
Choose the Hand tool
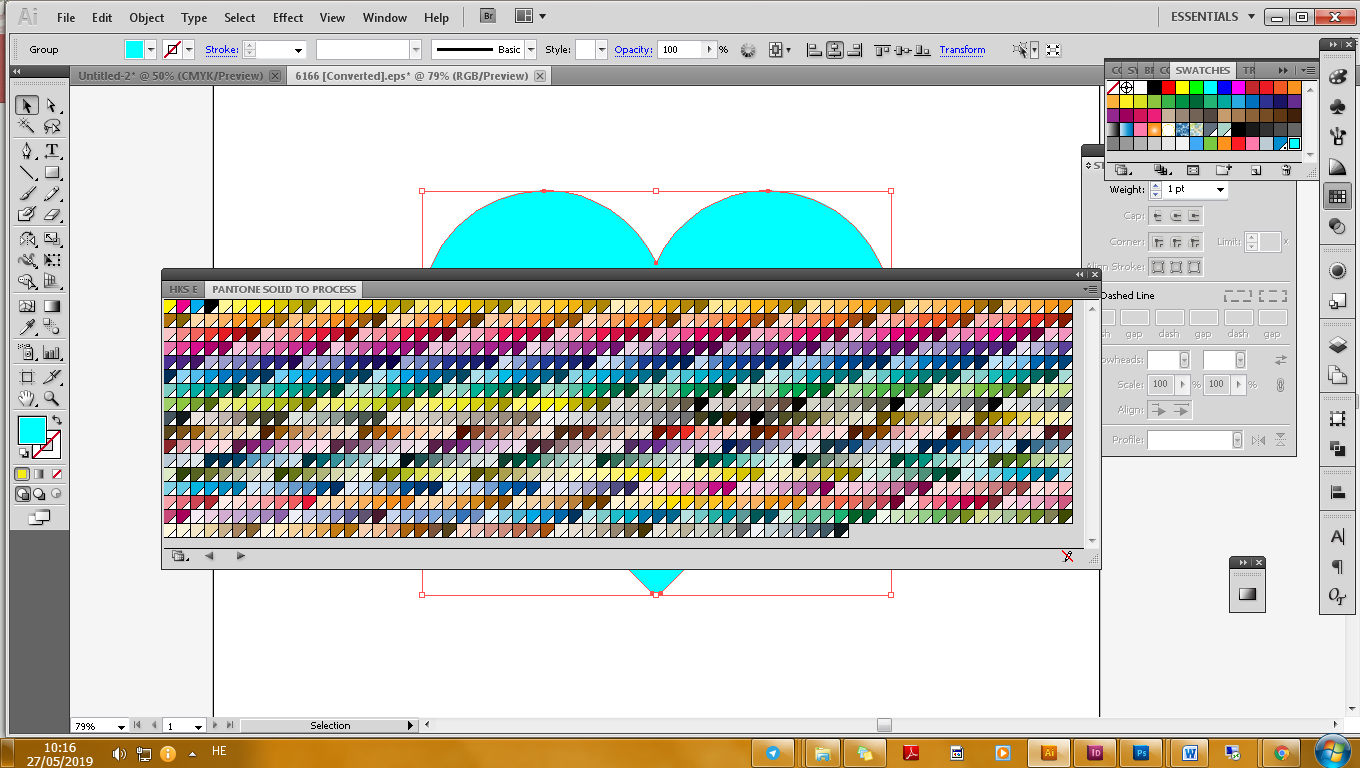[27, 400]
